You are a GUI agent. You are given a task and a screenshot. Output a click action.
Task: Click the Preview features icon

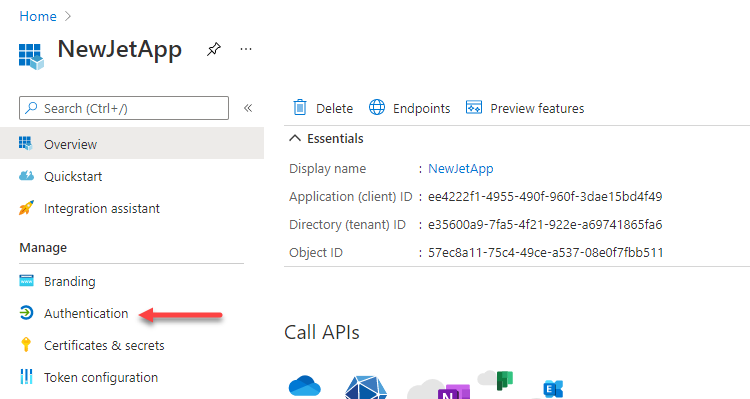tap(474, 108)
